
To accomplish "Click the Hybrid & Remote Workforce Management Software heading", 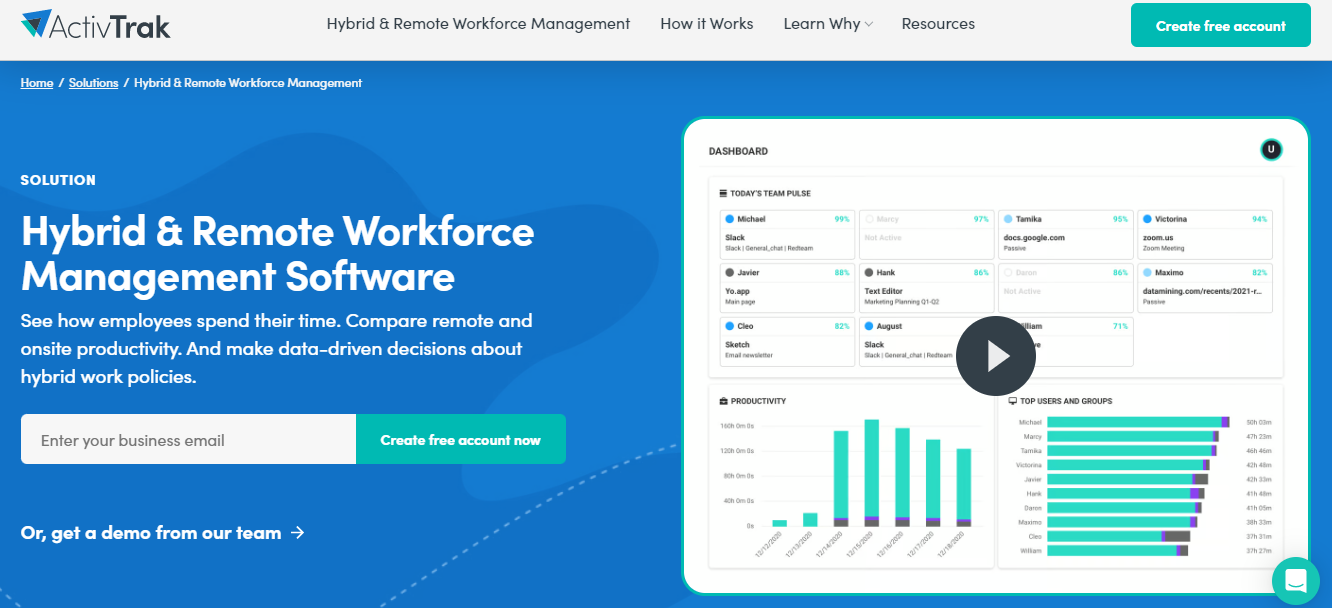I will click(x=278, y=253).
